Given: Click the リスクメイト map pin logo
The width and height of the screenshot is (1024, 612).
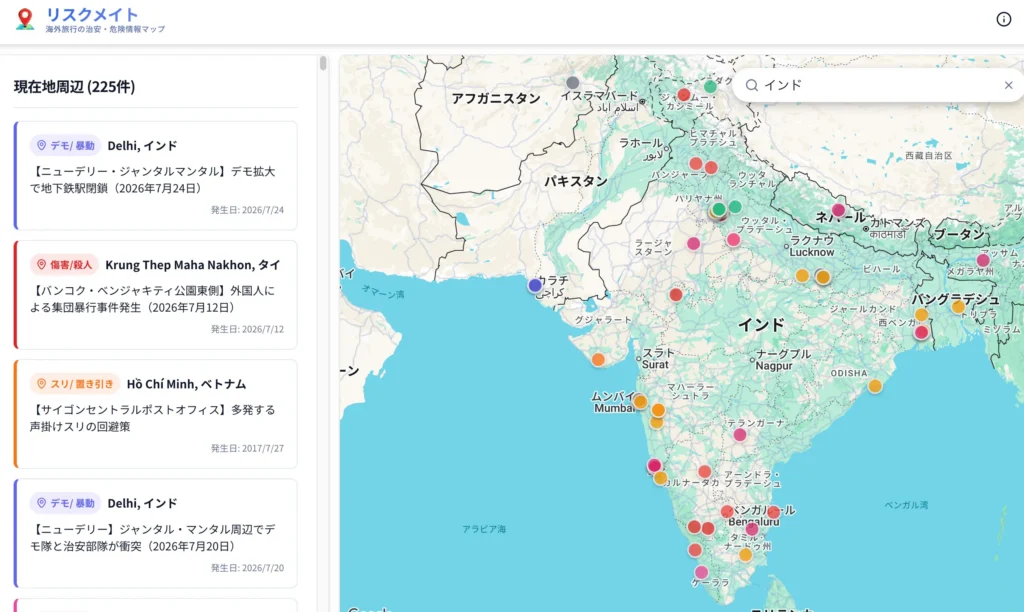Looking at the screenshot, I should tap(25, 19).
